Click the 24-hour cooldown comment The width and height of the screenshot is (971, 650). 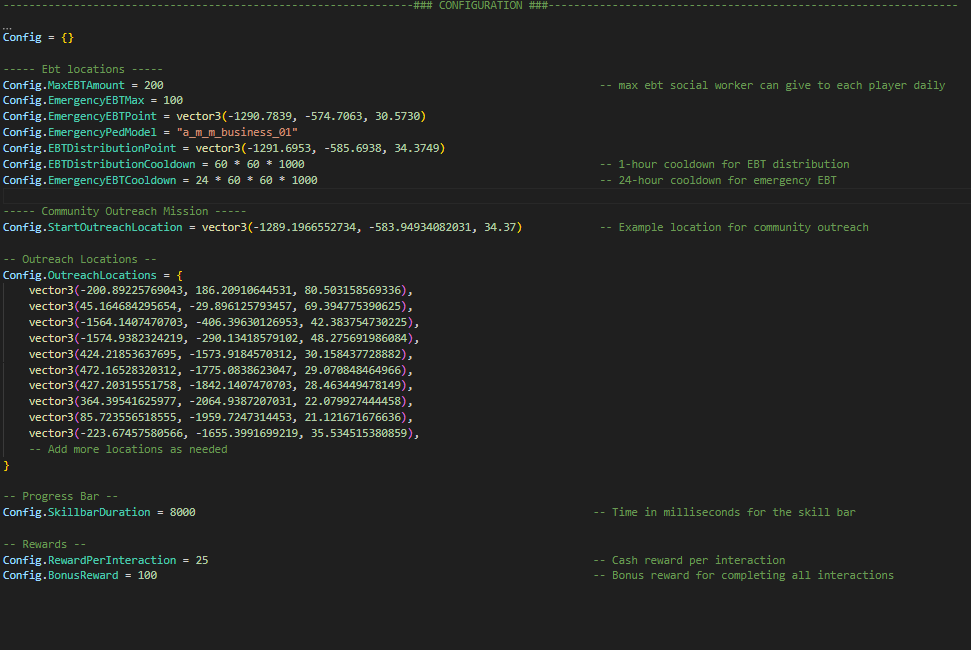pyautogui.click(x=718, y=181)
